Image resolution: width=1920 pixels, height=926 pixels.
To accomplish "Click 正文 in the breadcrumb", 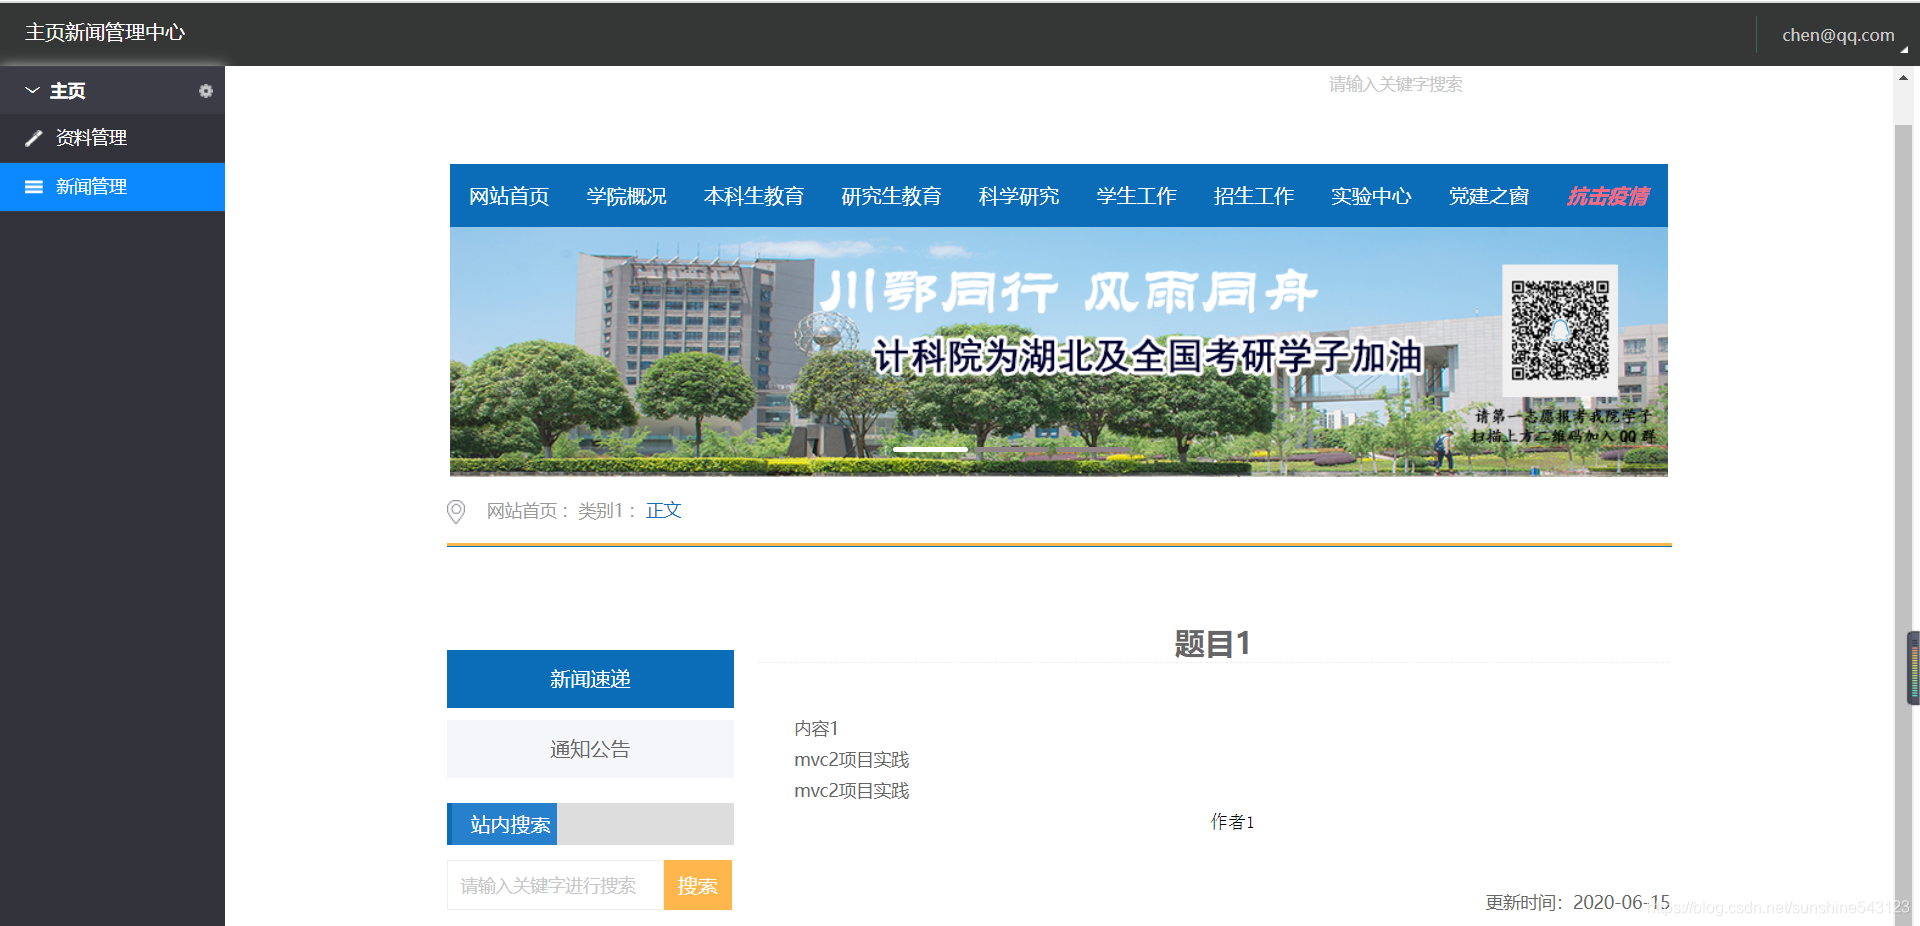I will (663, 511).
